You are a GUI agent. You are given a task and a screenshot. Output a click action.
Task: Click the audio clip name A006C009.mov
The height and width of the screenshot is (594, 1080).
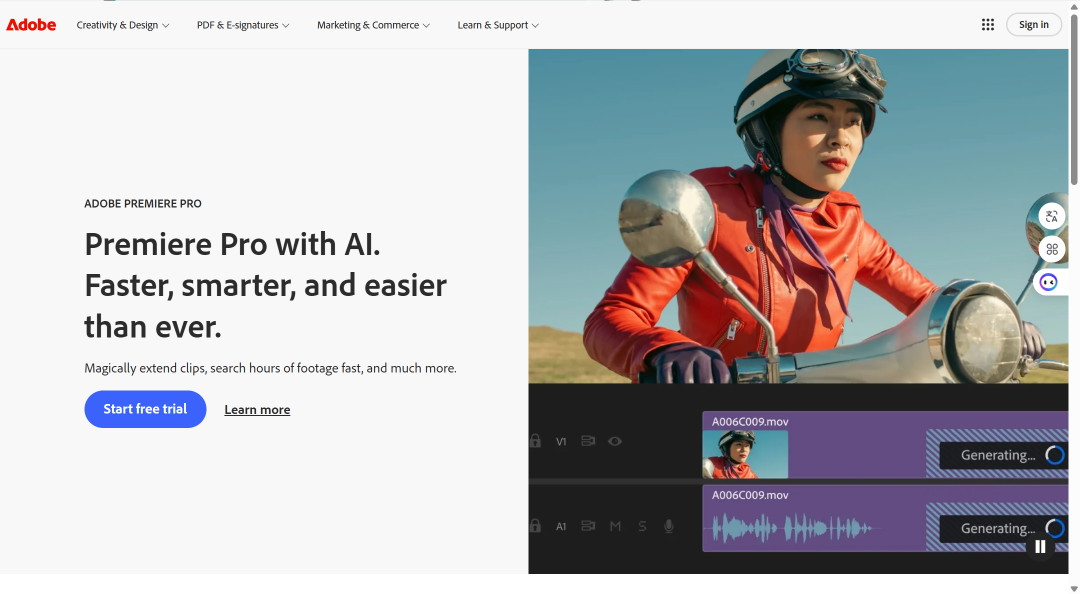click(750, 495)
